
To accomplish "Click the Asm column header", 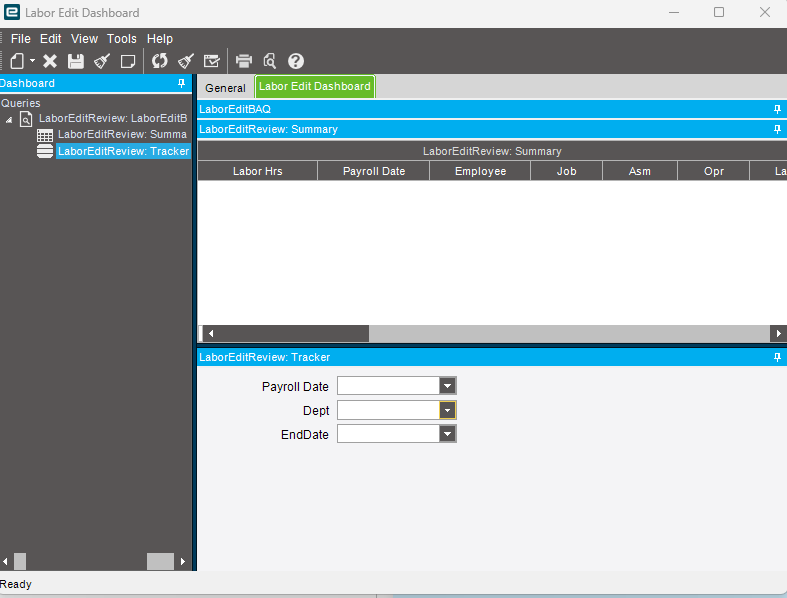I will point(640,171).
